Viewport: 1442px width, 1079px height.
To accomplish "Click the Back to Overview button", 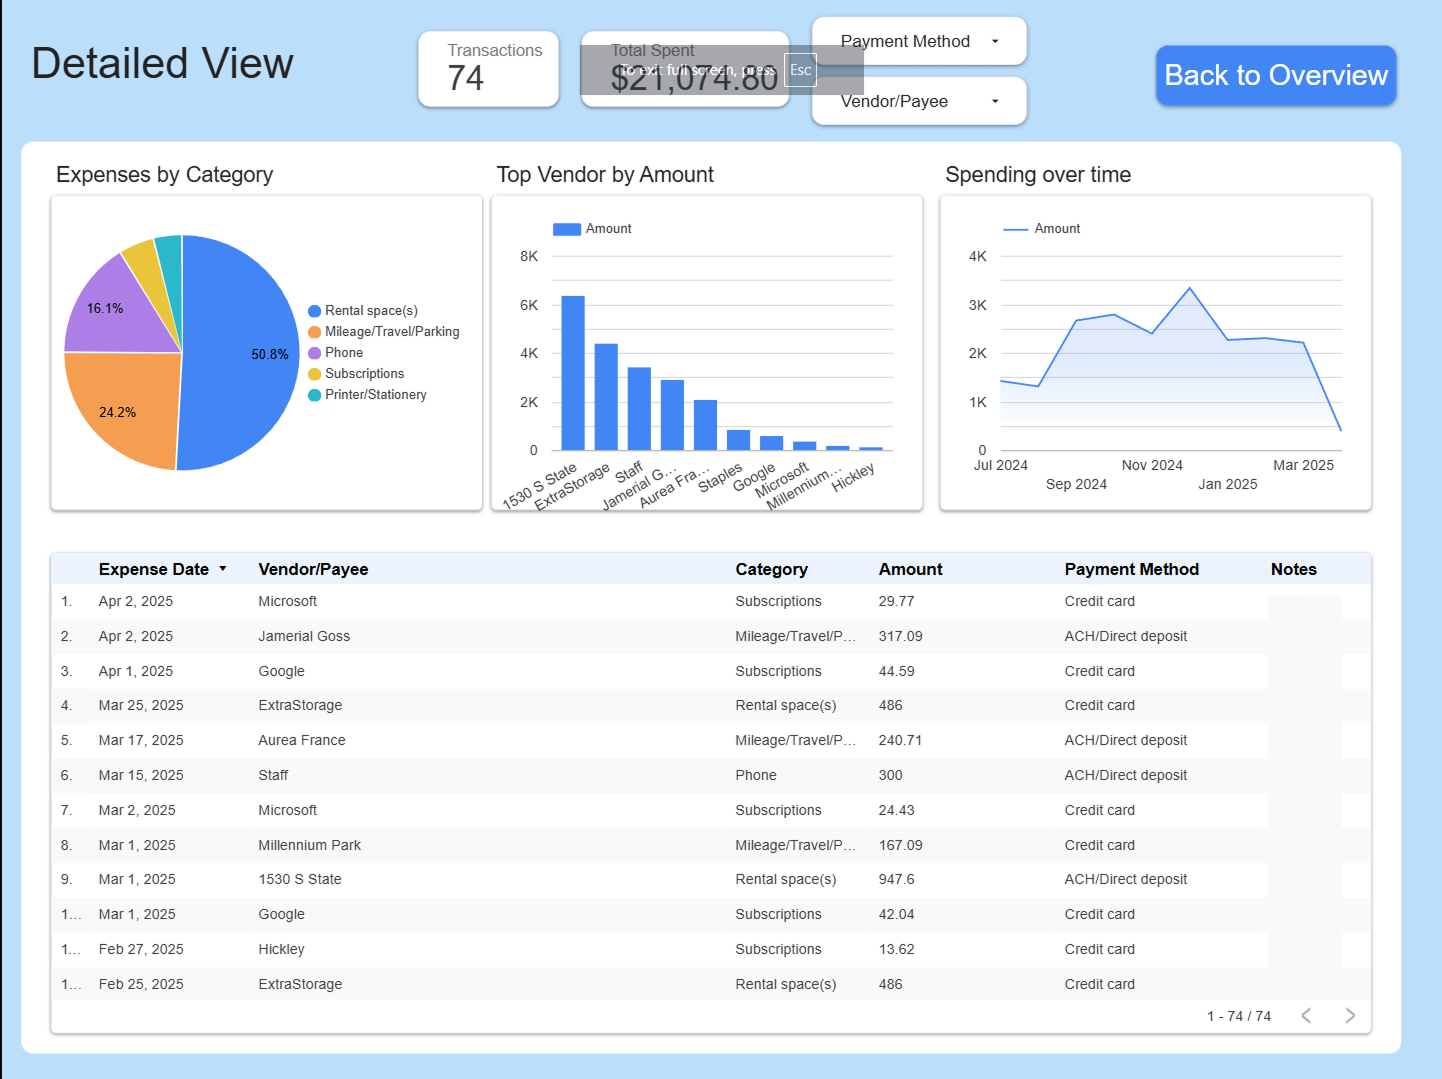I will 1276,75.
